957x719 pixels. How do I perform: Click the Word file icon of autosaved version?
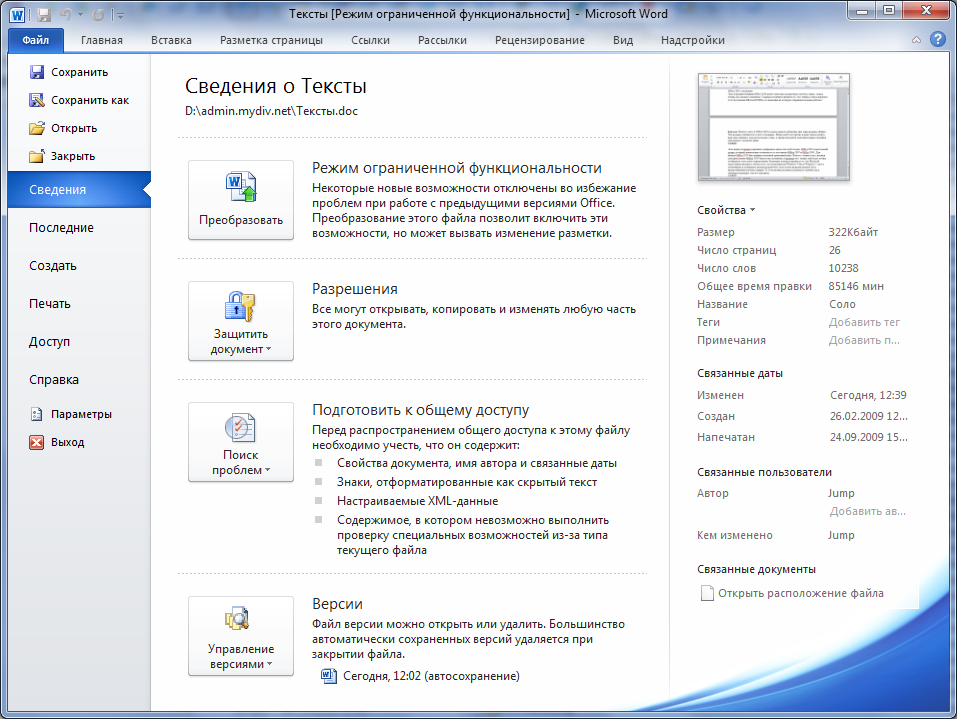328,676
